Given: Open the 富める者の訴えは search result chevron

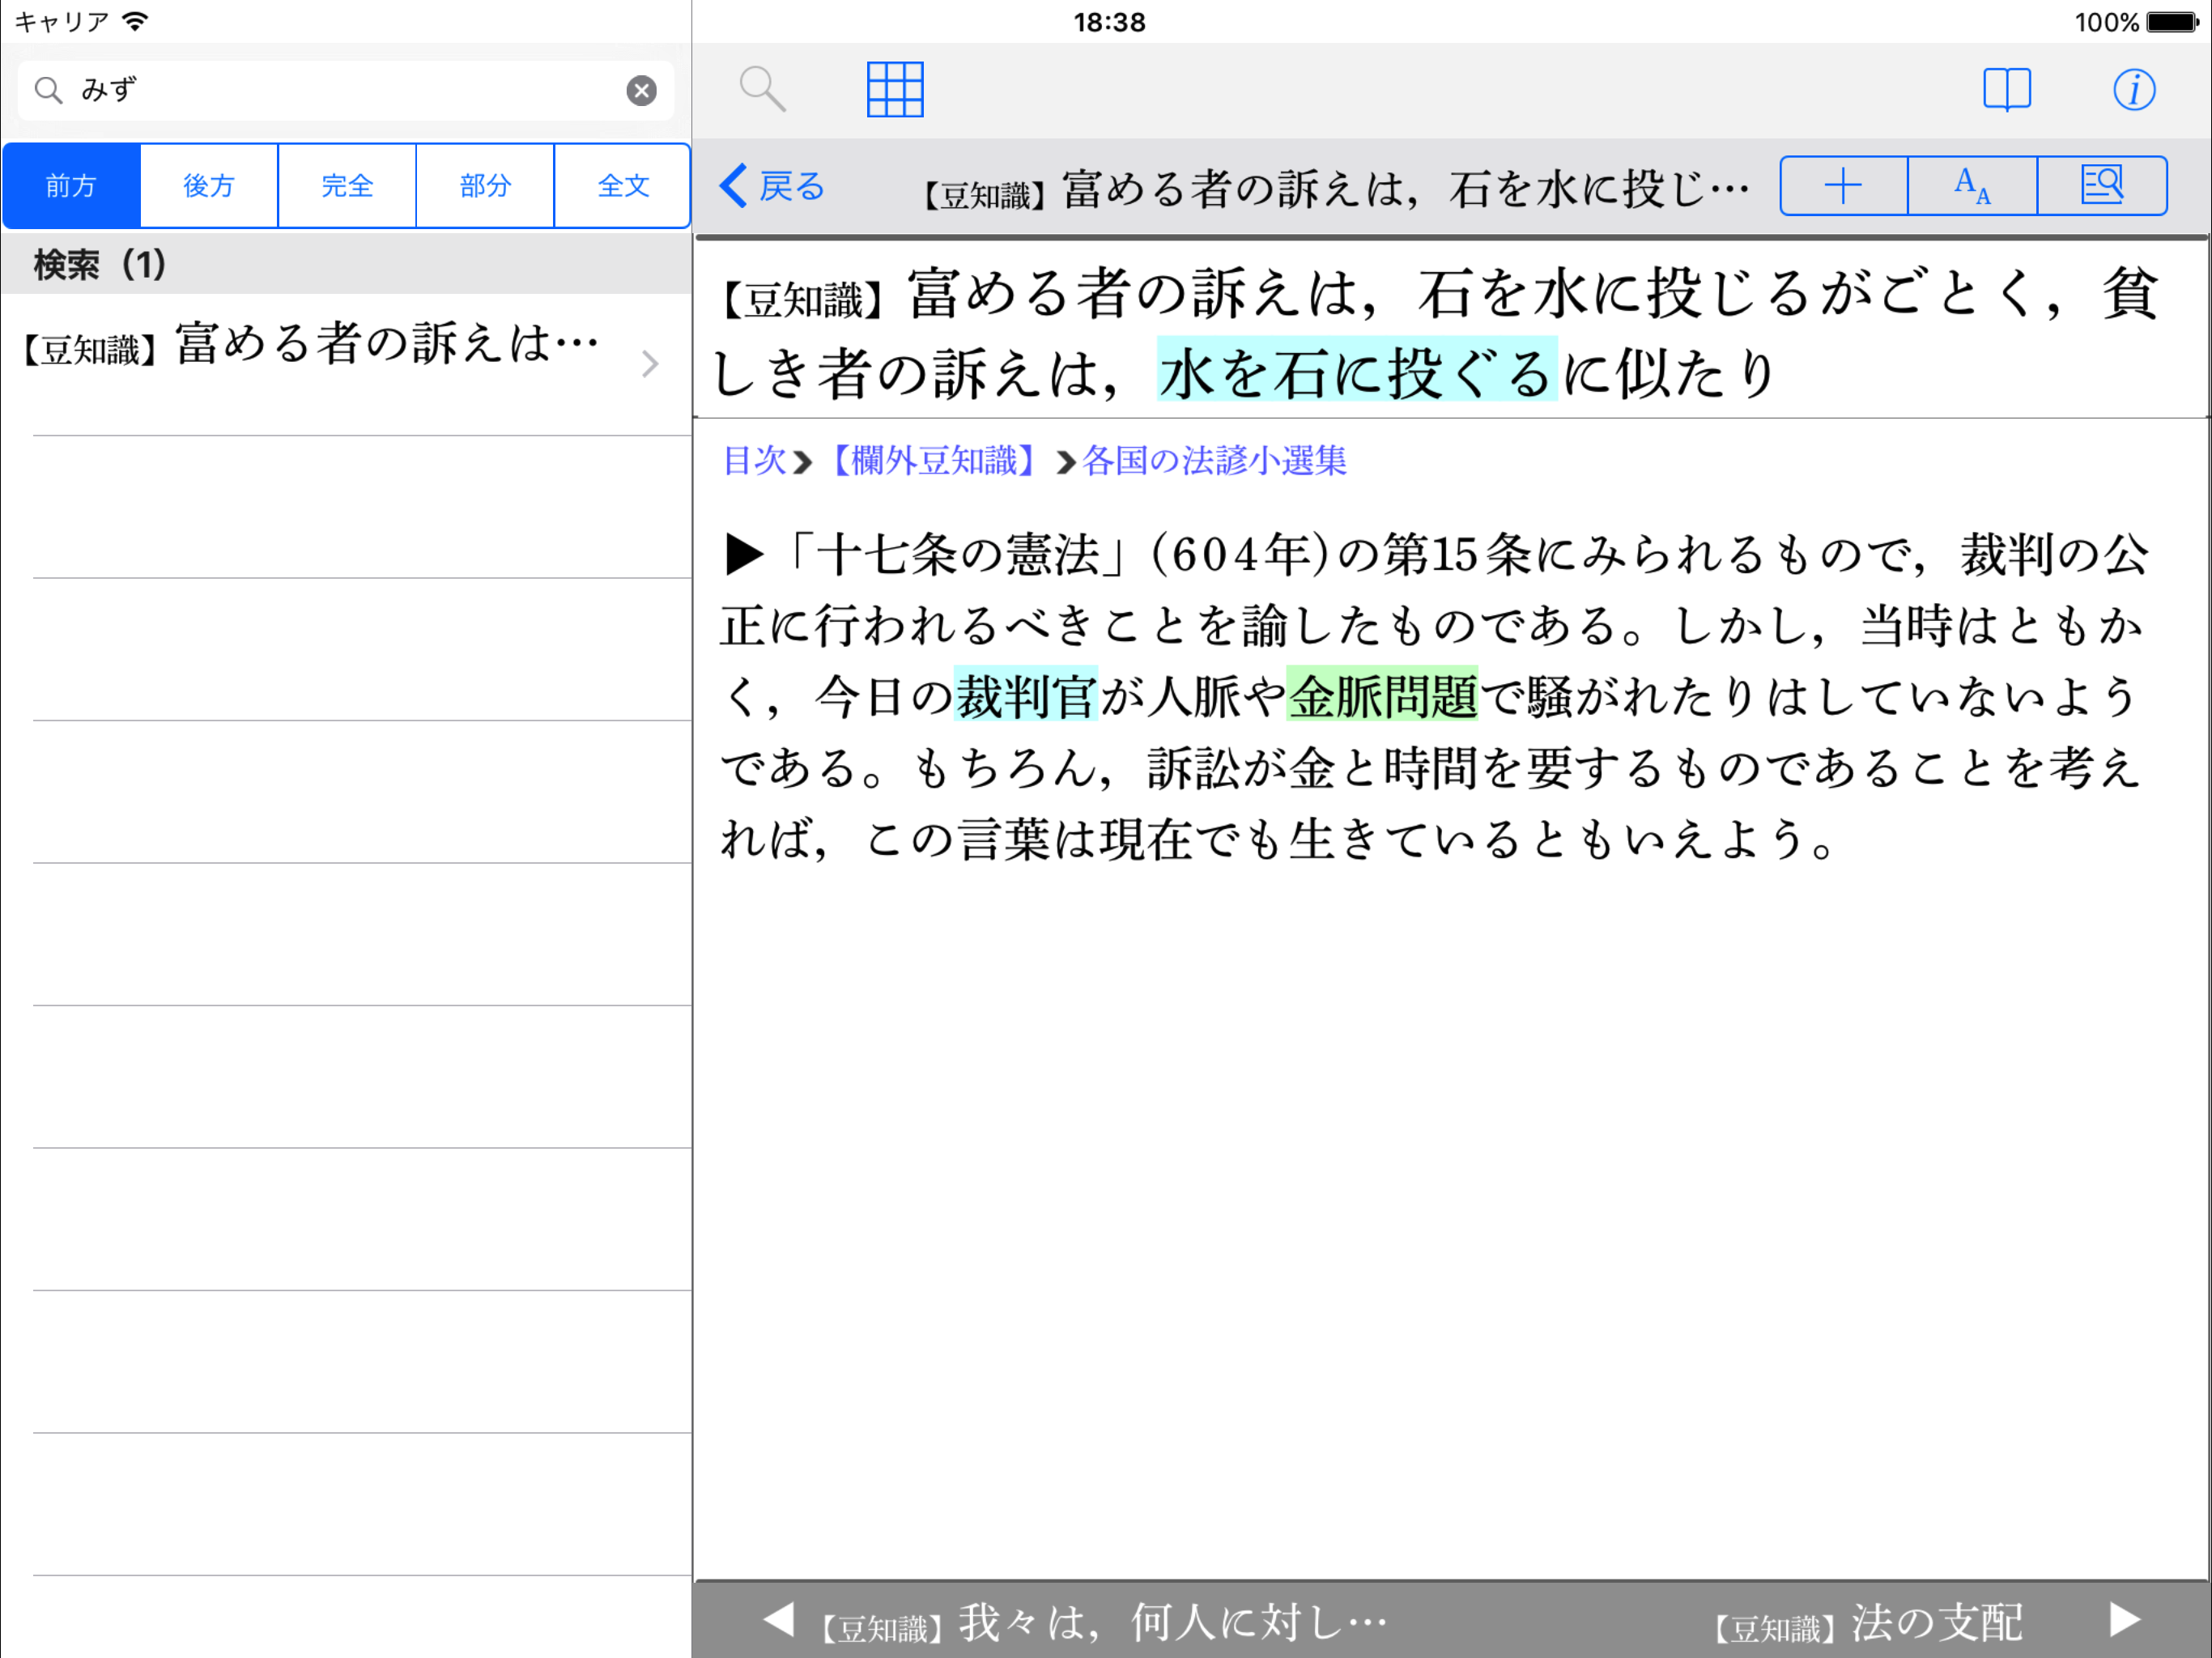Looking at the screenshot, I should coord(649,364).
